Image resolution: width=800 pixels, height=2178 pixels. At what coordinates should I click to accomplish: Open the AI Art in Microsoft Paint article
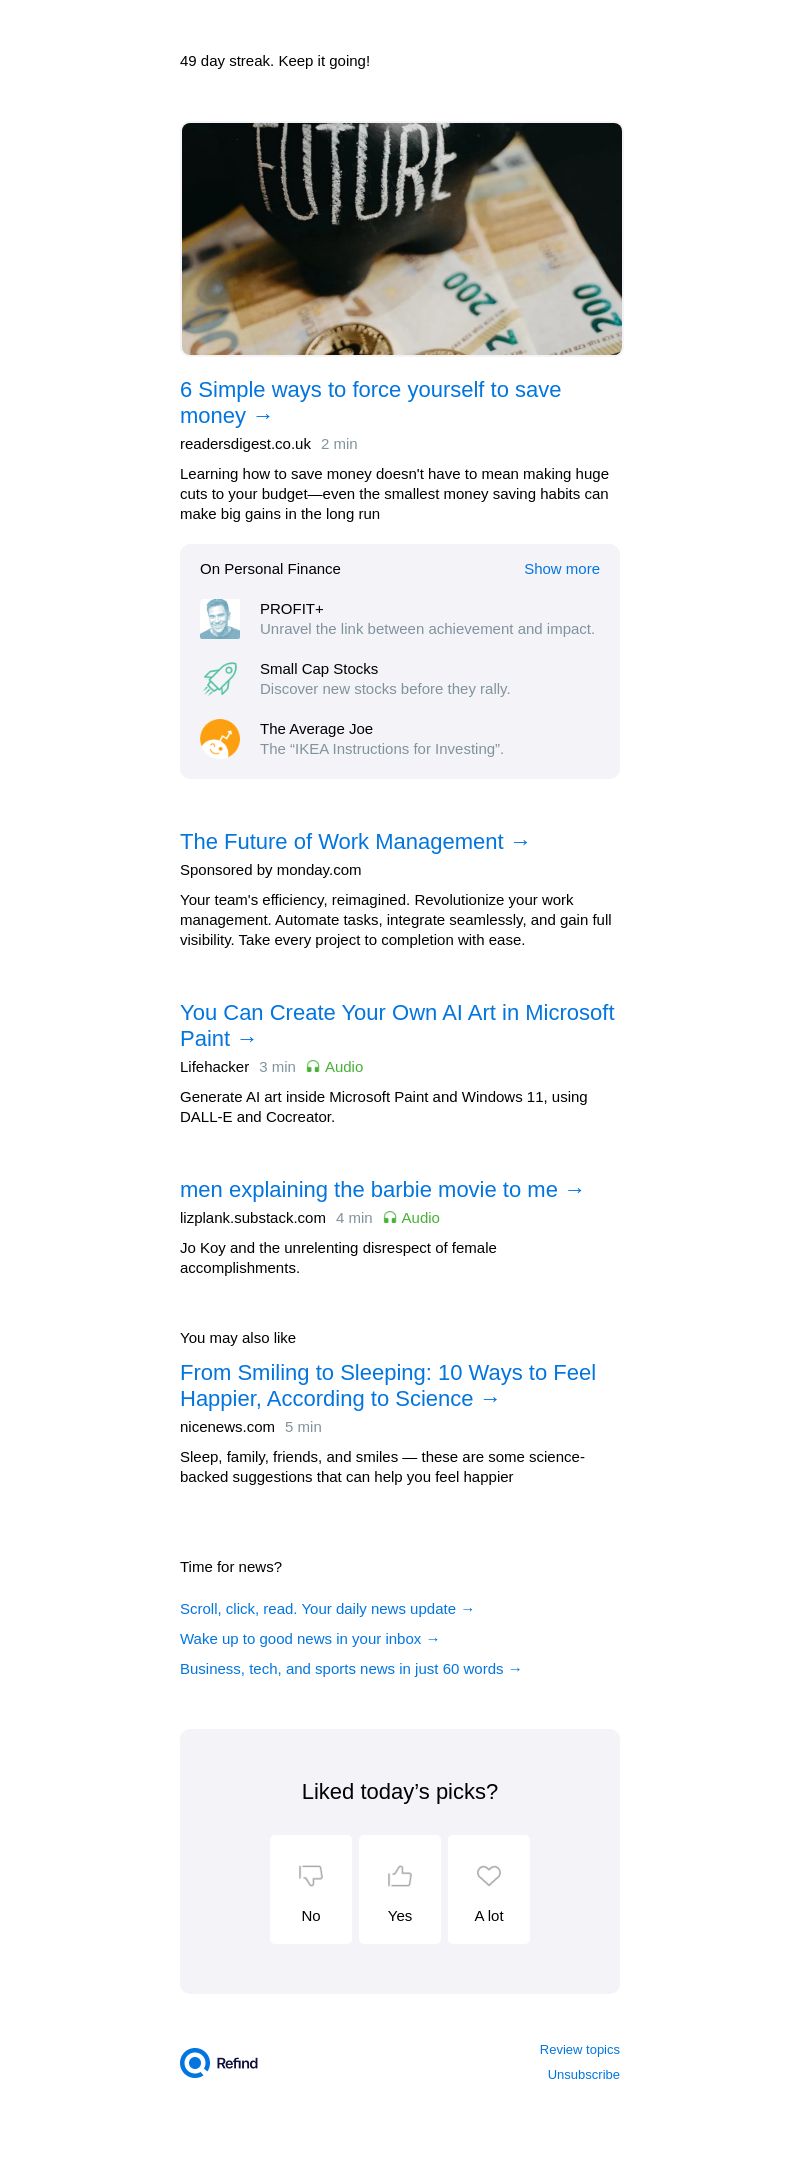(x=397, y=1025)
